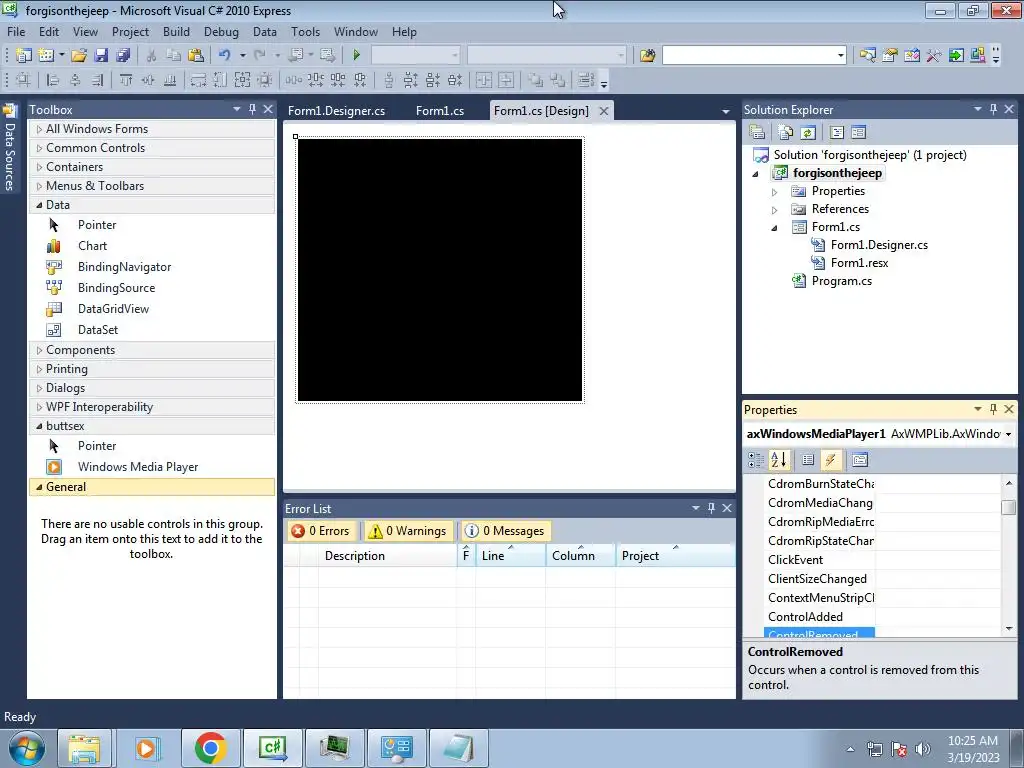Click the Solution Explorer properties icon
This screenshot has width=1024, height=768.
pos(757,133)
